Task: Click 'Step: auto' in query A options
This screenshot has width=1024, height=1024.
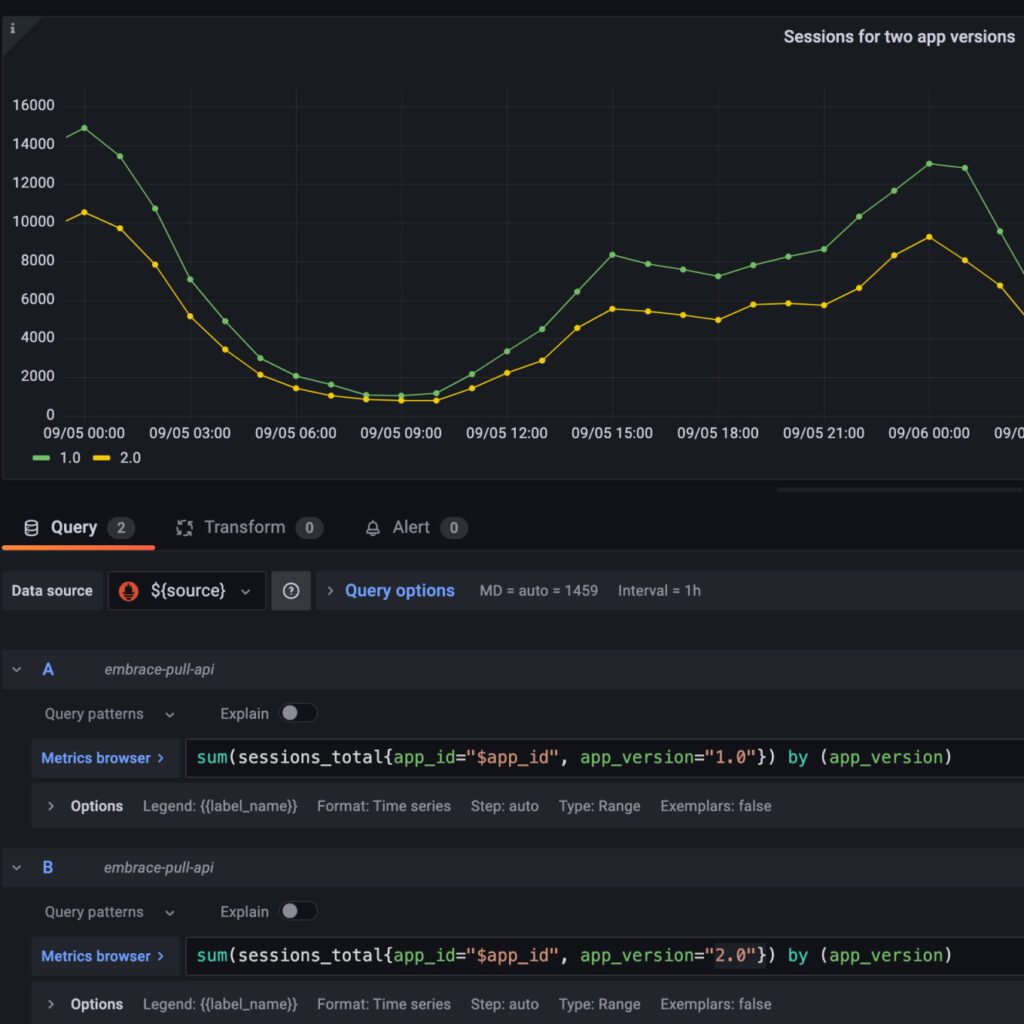Action: click(x=505, y=806)
